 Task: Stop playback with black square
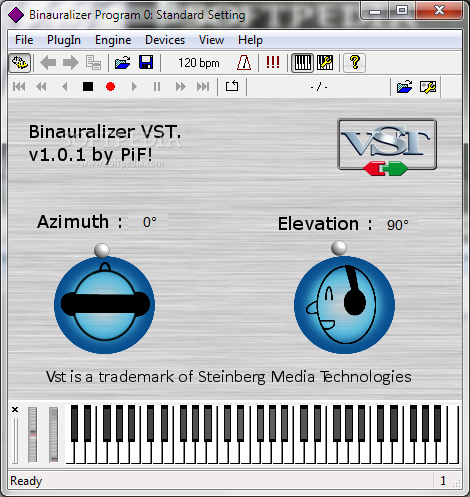pyautogui.click(x=88, y=87)
